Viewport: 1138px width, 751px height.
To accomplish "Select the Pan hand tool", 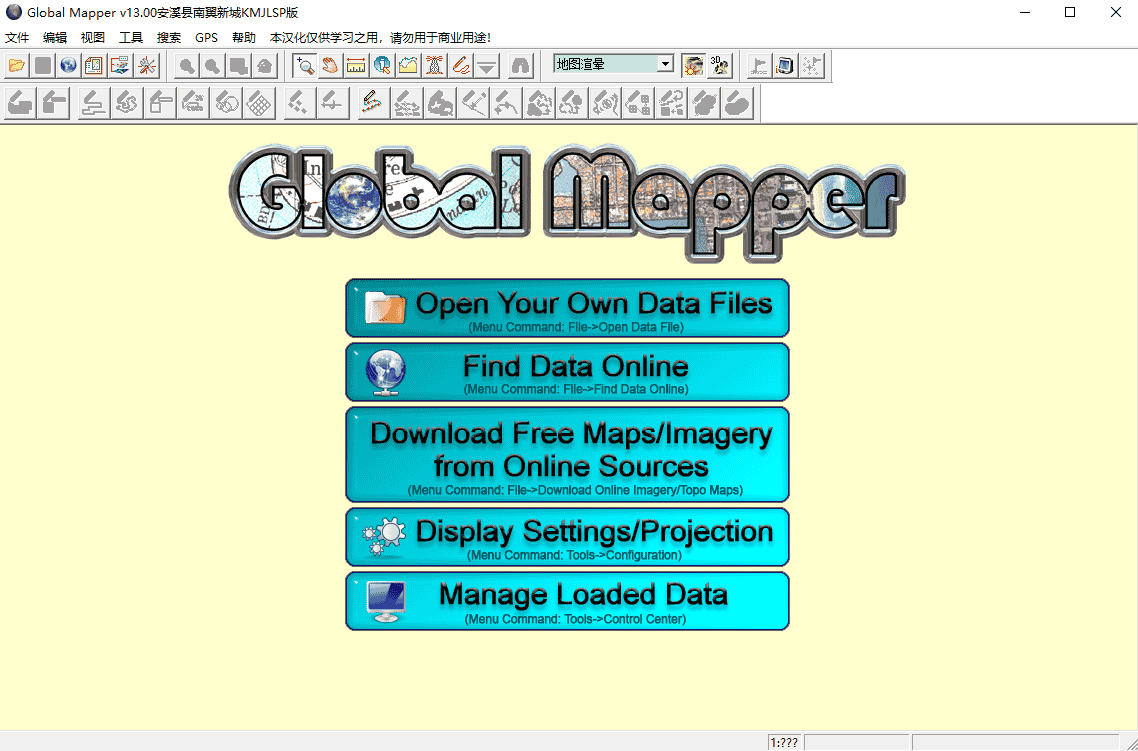I will [331, 66].
